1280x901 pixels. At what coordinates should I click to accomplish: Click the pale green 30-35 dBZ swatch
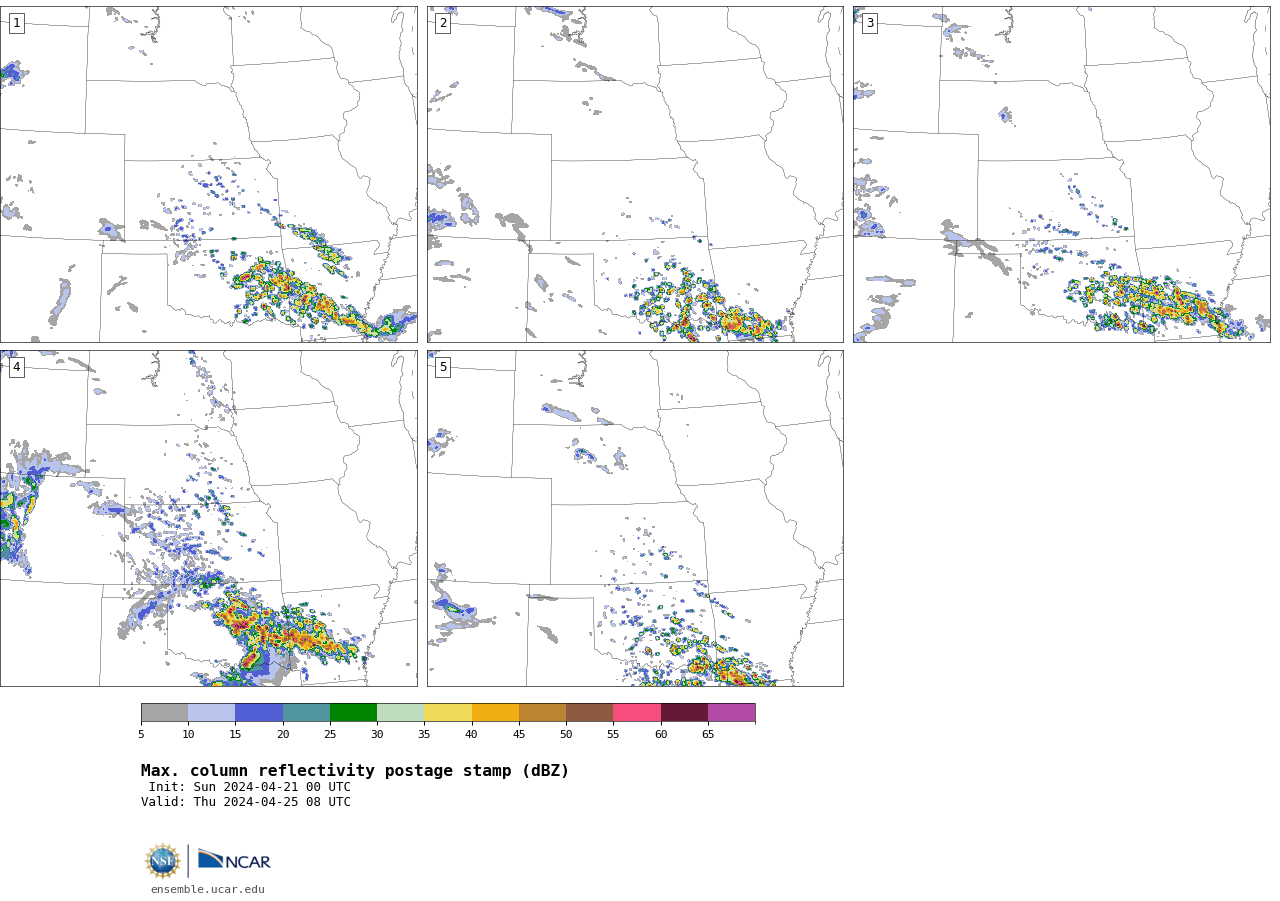401,712
